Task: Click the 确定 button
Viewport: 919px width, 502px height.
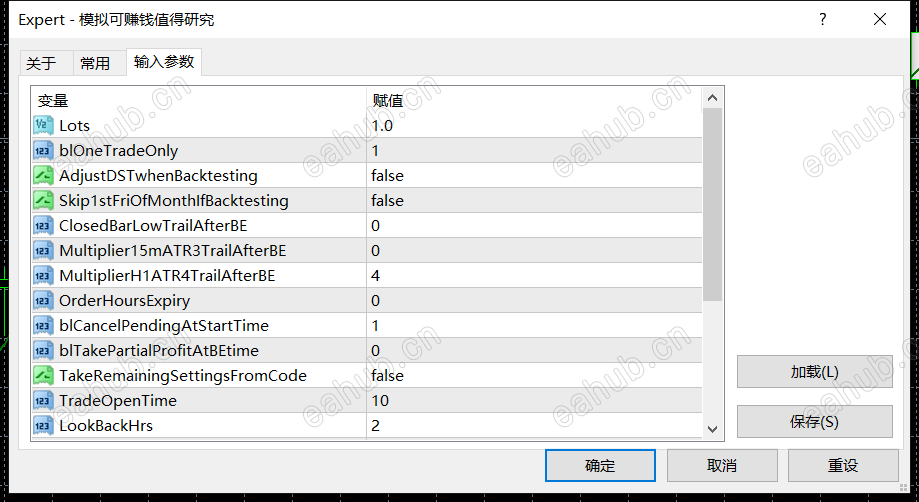Action: click(600, 466)
